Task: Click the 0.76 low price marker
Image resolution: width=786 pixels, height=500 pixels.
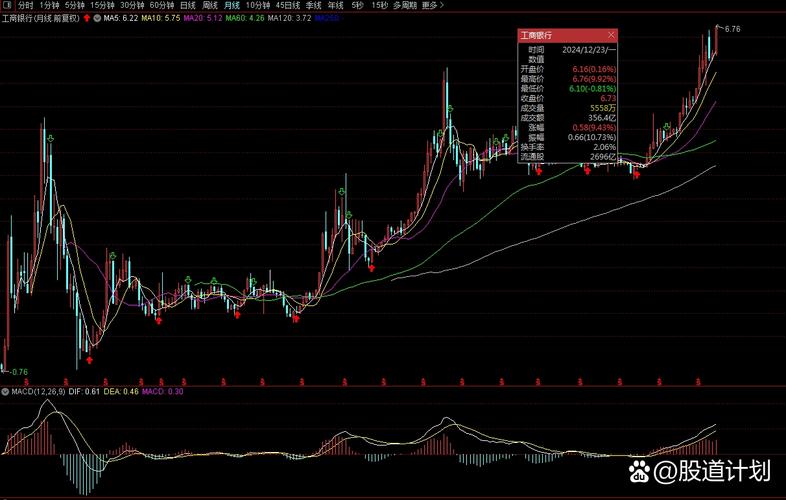Action: [x=17, y=372]
